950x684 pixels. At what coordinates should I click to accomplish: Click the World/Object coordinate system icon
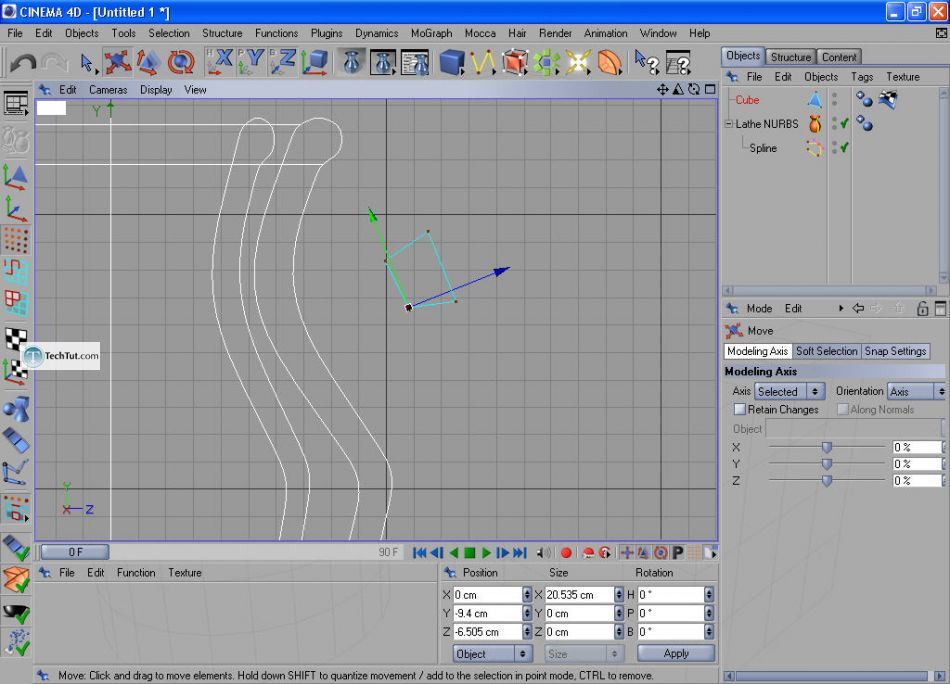314,62
